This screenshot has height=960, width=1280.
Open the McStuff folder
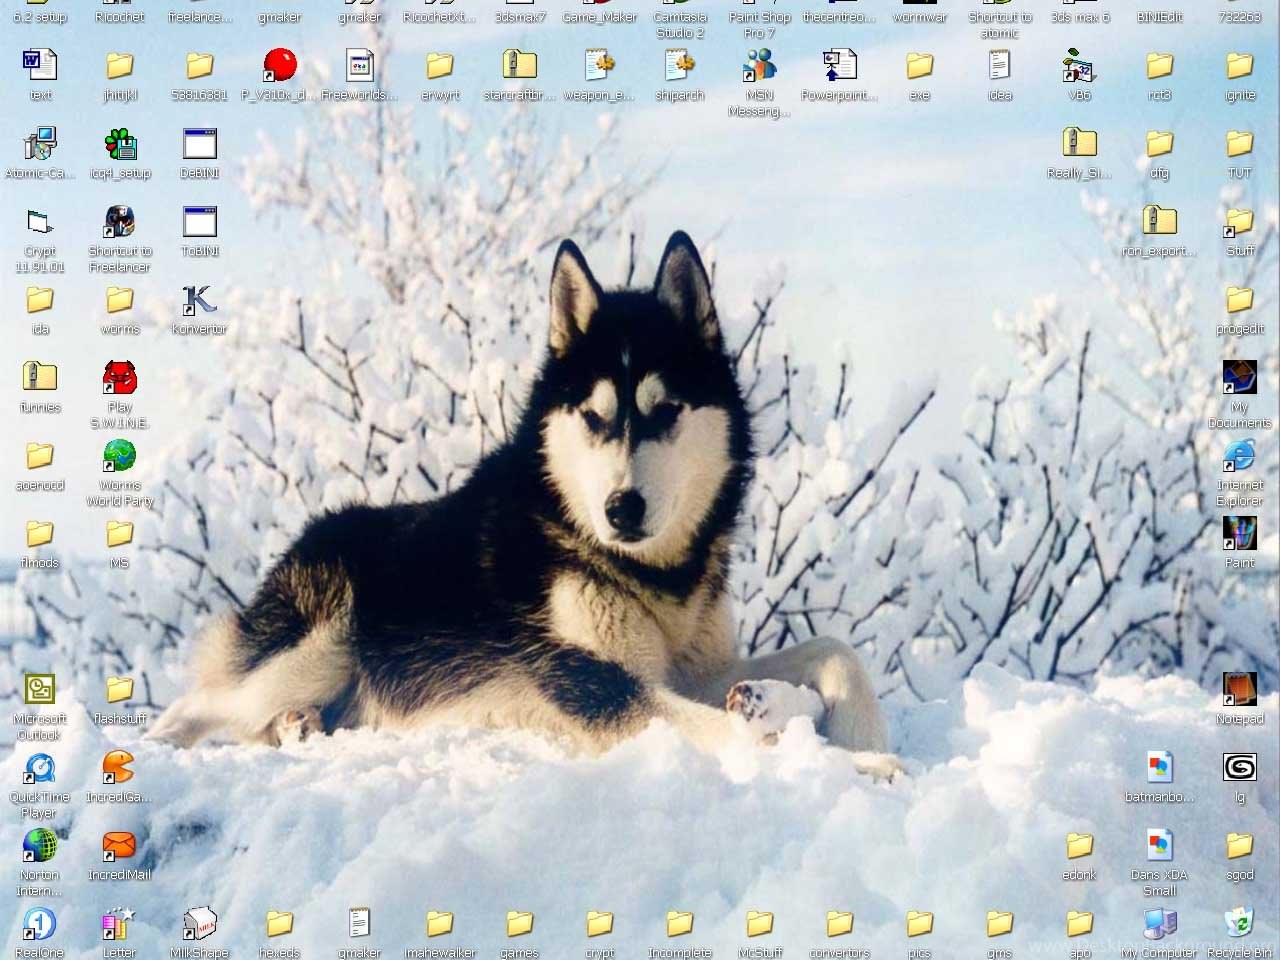point(760,924)
